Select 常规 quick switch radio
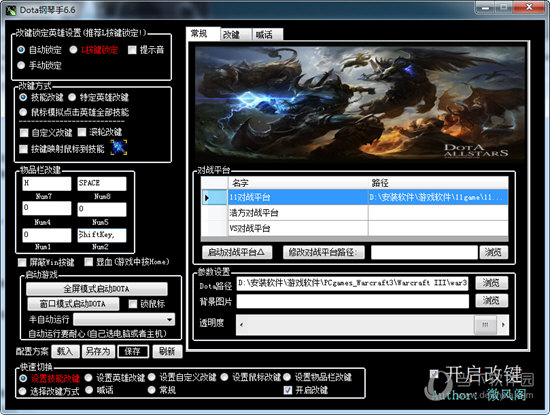The height and width of the screenshot is (415, 550). click(x=152, y=390)
